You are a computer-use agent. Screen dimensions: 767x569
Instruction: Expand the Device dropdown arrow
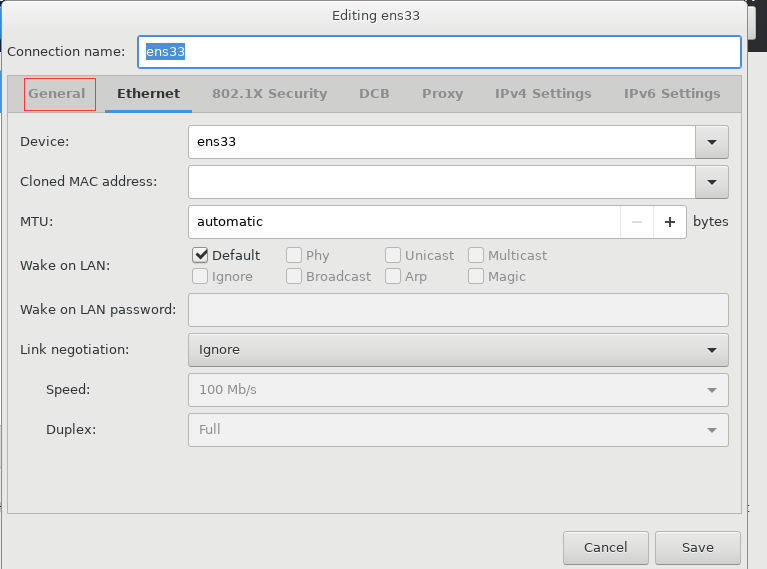(x=712, y=142)
